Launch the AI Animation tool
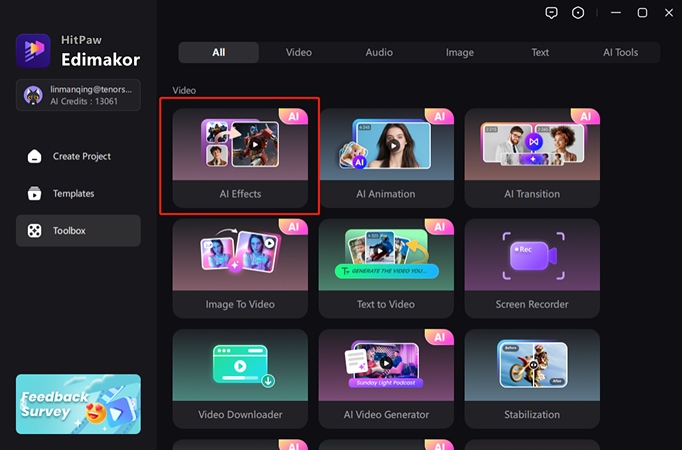This screenshot has height=450, width=683. pos(386,158)
